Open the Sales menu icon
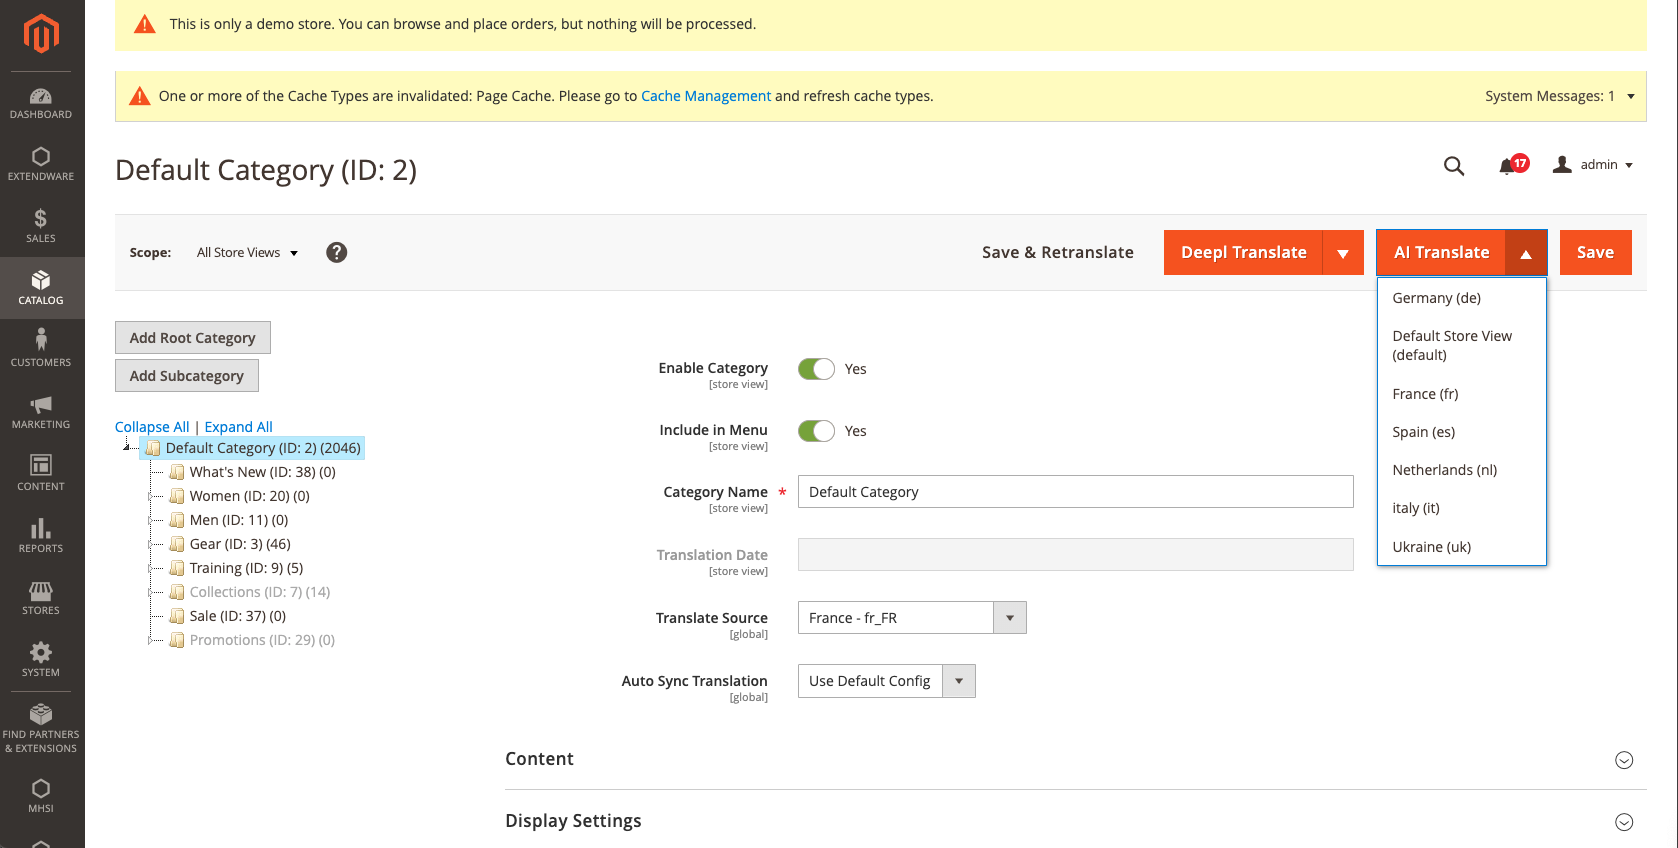 [x=41, y=226]
